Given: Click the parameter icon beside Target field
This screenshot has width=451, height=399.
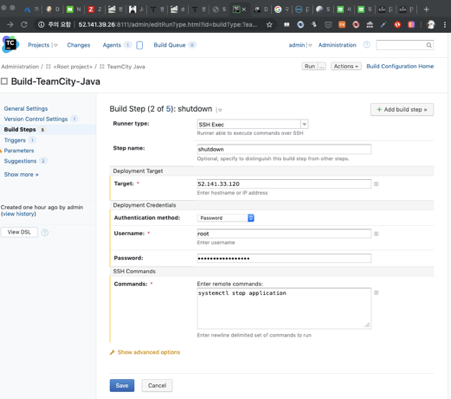Looking at the screenshot, I should (376, 184).
